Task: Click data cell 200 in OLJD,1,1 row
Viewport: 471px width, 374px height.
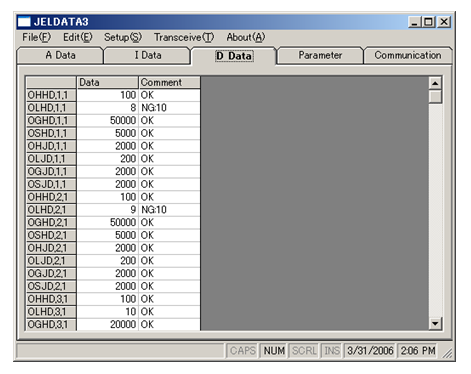Action: click(x=108, y=159)
